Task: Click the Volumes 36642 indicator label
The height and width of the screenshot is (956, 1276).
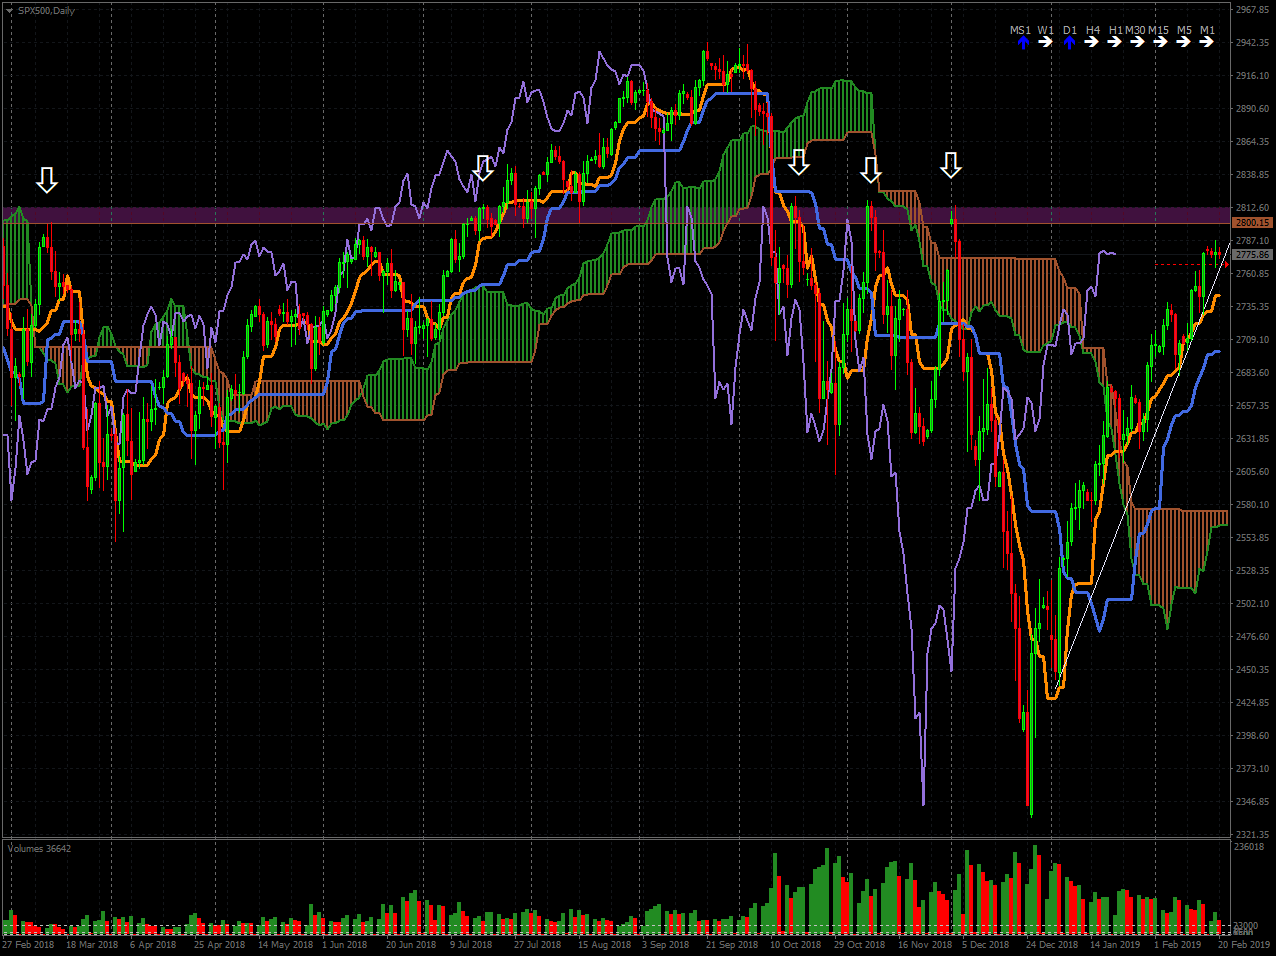Action: click(x=39, y=849)
